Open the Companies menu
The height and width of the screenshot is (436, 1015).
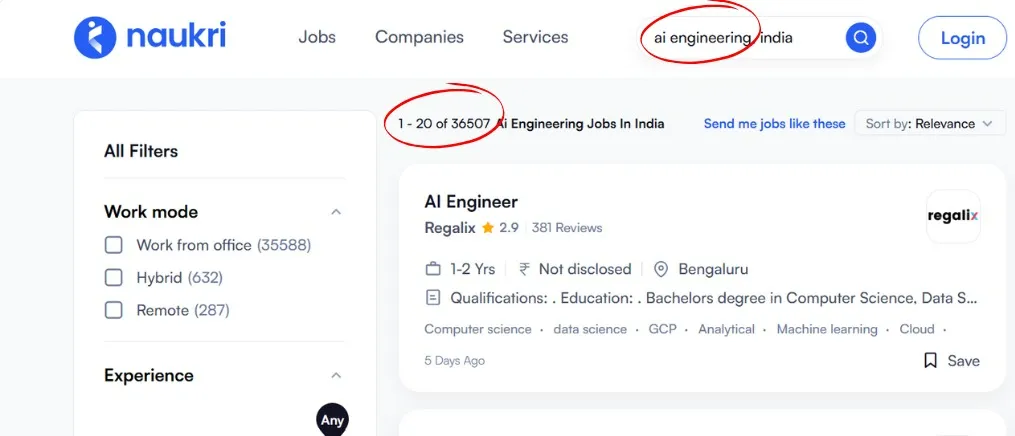click(x=419, y=37)
